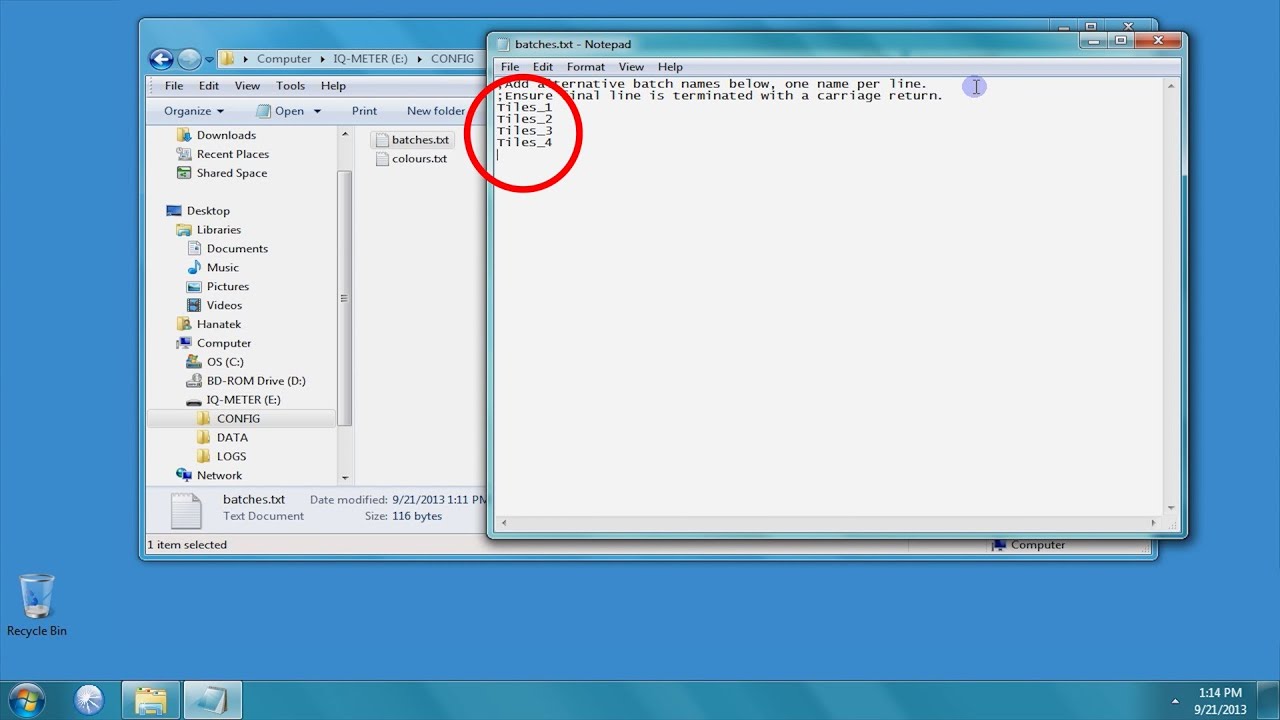Viewport: 1280px width, 720px height.
Task: Open the DATA folder in tree
Action: point(232,438)
